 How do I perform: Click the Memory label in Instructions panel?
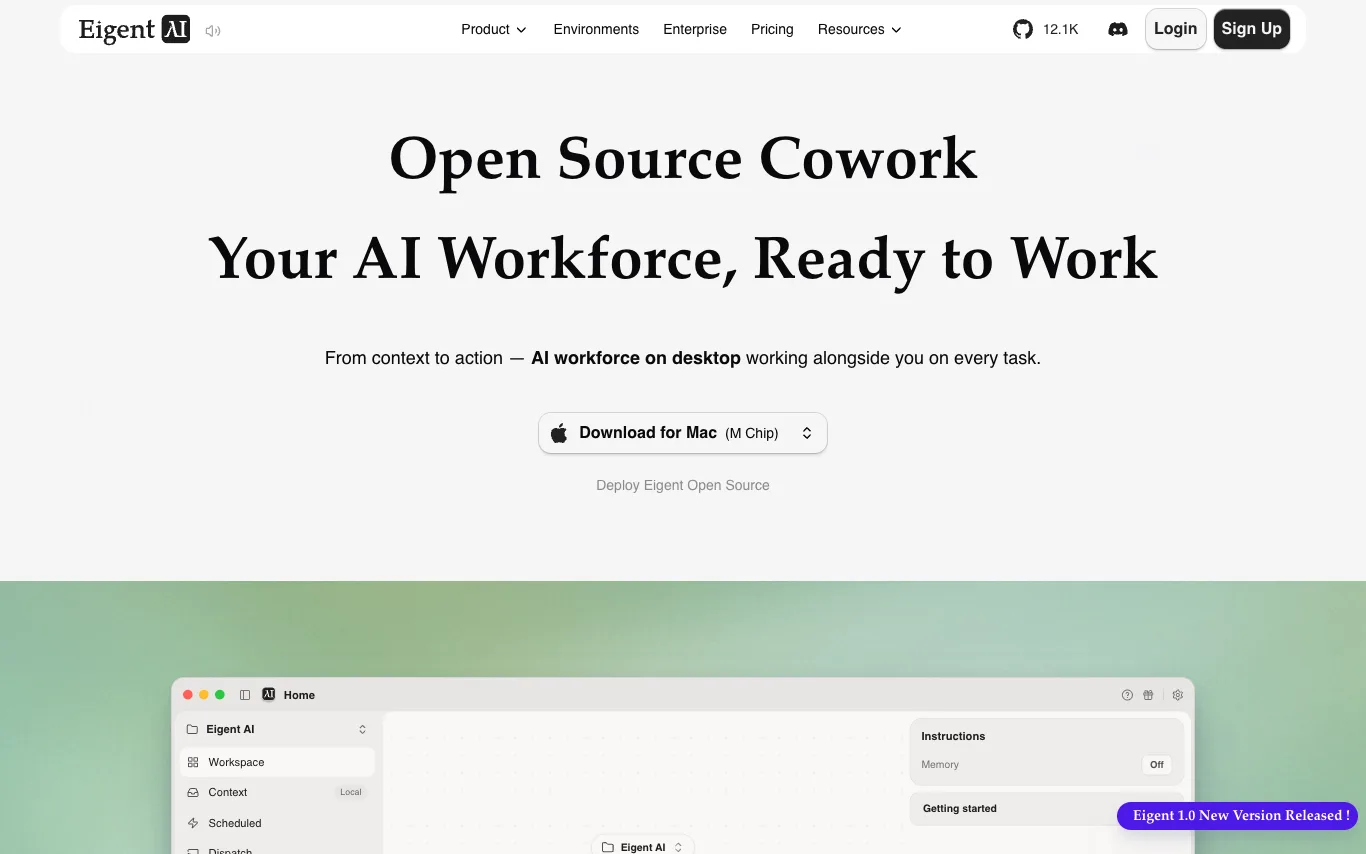tap(940, 765)
